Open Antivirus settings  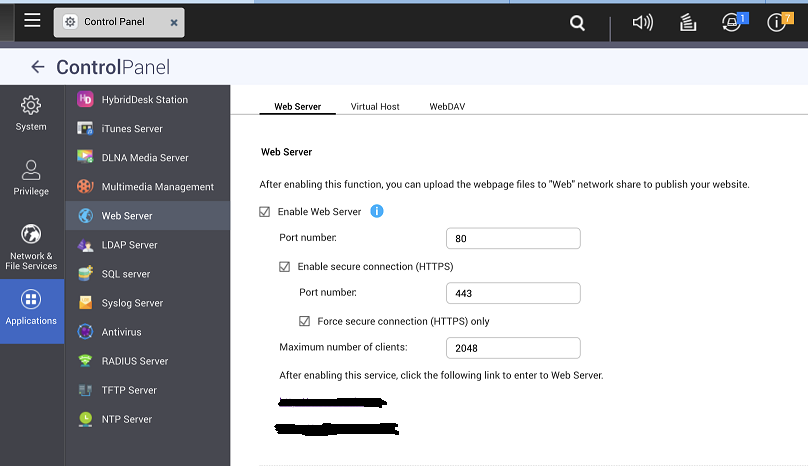coord(148,332)
